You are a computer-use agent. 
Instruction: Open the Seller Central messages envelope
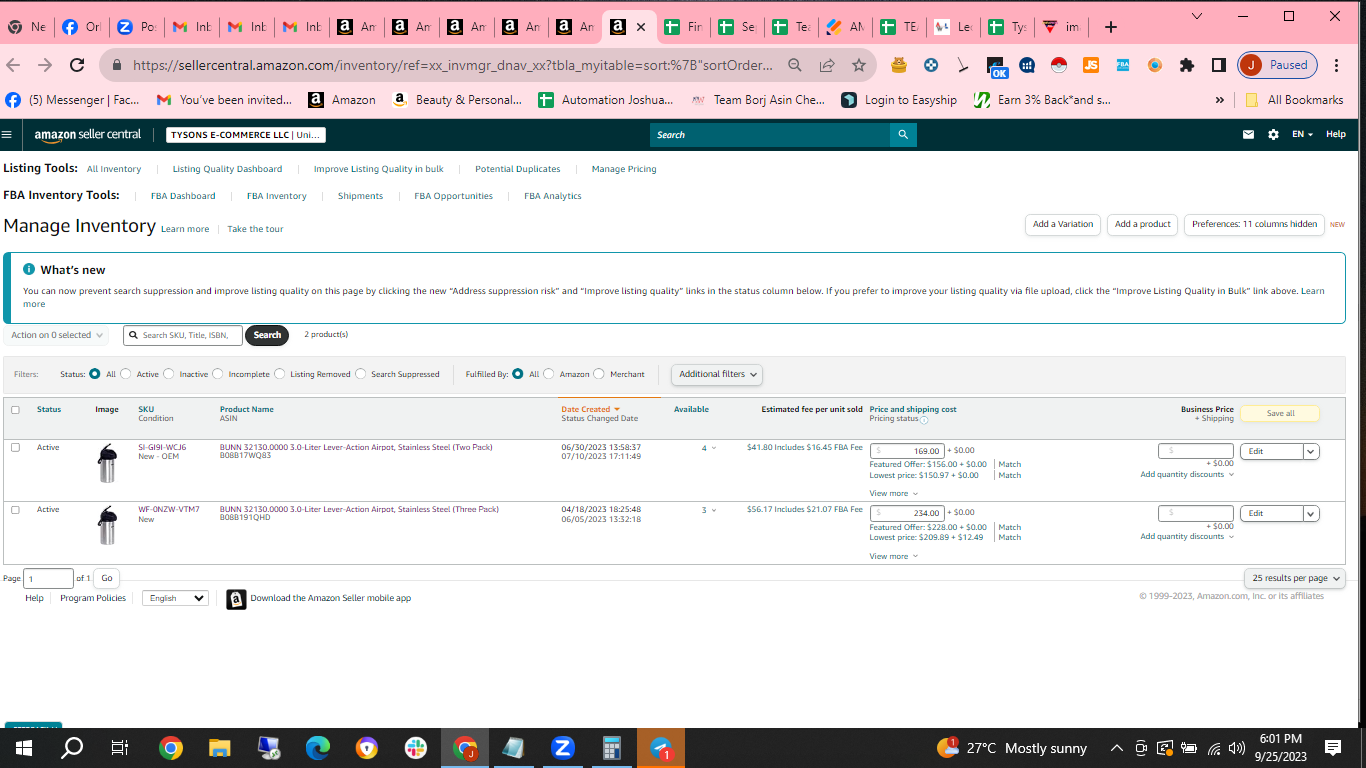[x=1248, y=134]
